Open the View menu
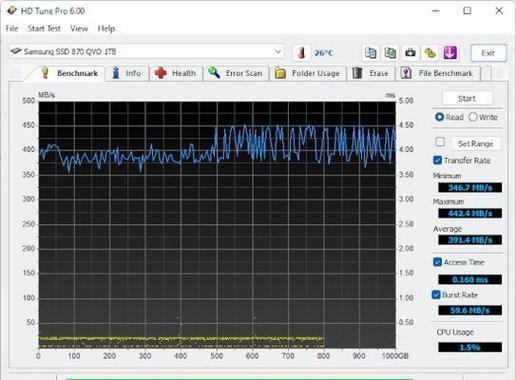Screen dimensions: 516x380 pos(79,29)
